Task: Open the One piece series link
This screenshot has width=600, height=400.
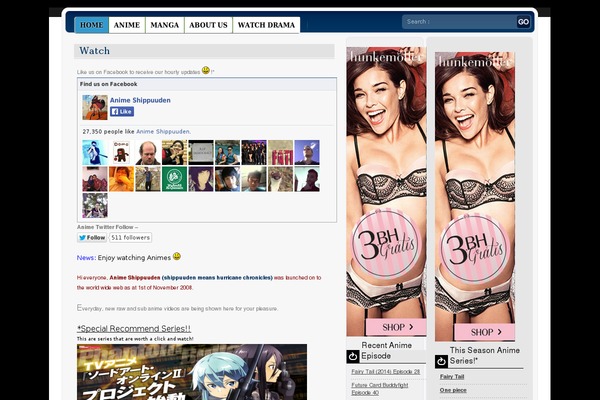Action: pos(452,390)
